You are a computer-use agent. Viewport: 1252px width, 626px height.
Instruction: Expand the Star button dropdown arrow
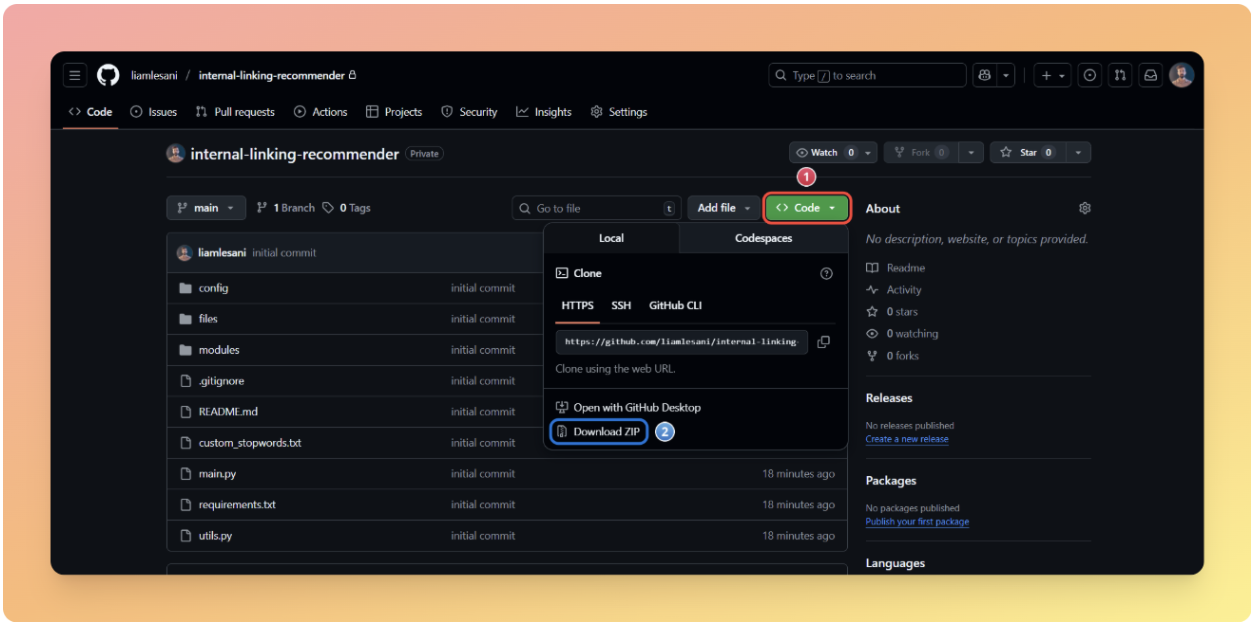click(x=1079, y=151)
